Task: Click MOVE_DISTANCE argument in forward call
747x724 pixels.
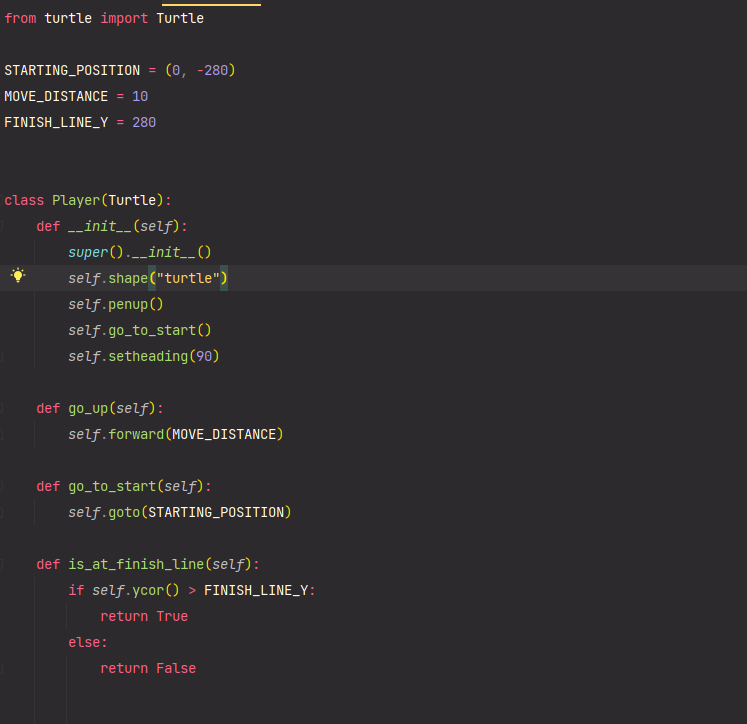Action: click(224, 434)
